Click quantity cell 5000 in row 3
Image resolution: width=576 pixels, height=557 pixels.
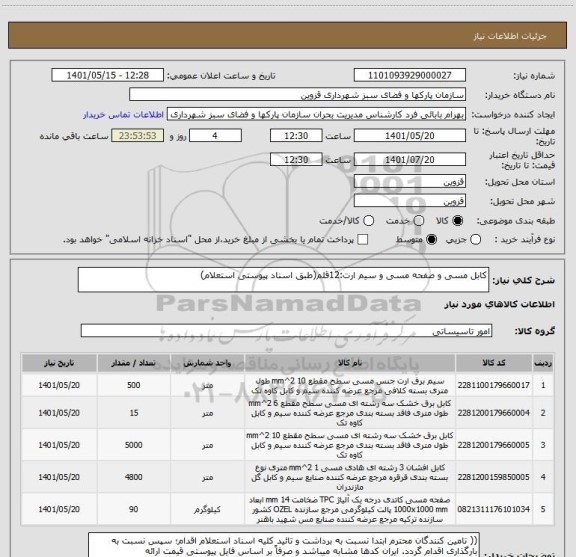pyautogui.click(x=134, y=445)
